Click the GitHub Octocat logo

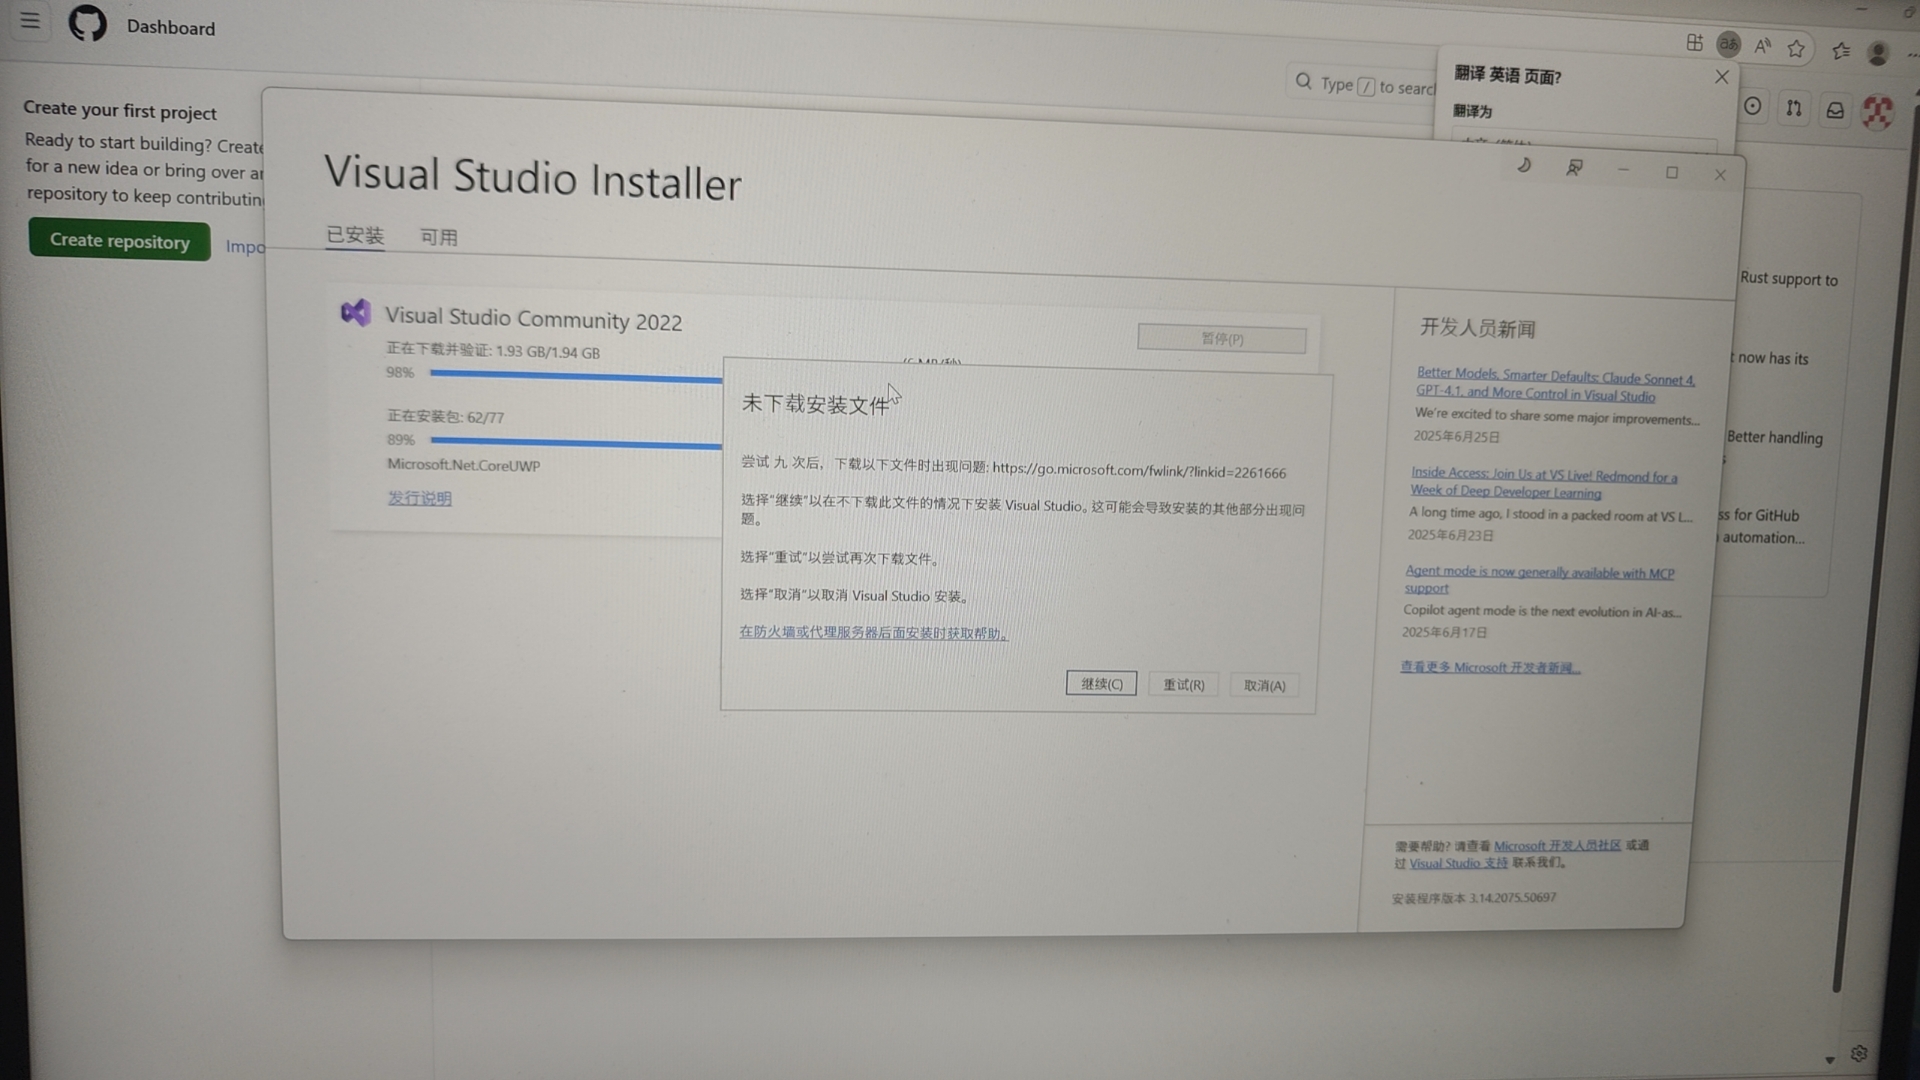point(87,23)
